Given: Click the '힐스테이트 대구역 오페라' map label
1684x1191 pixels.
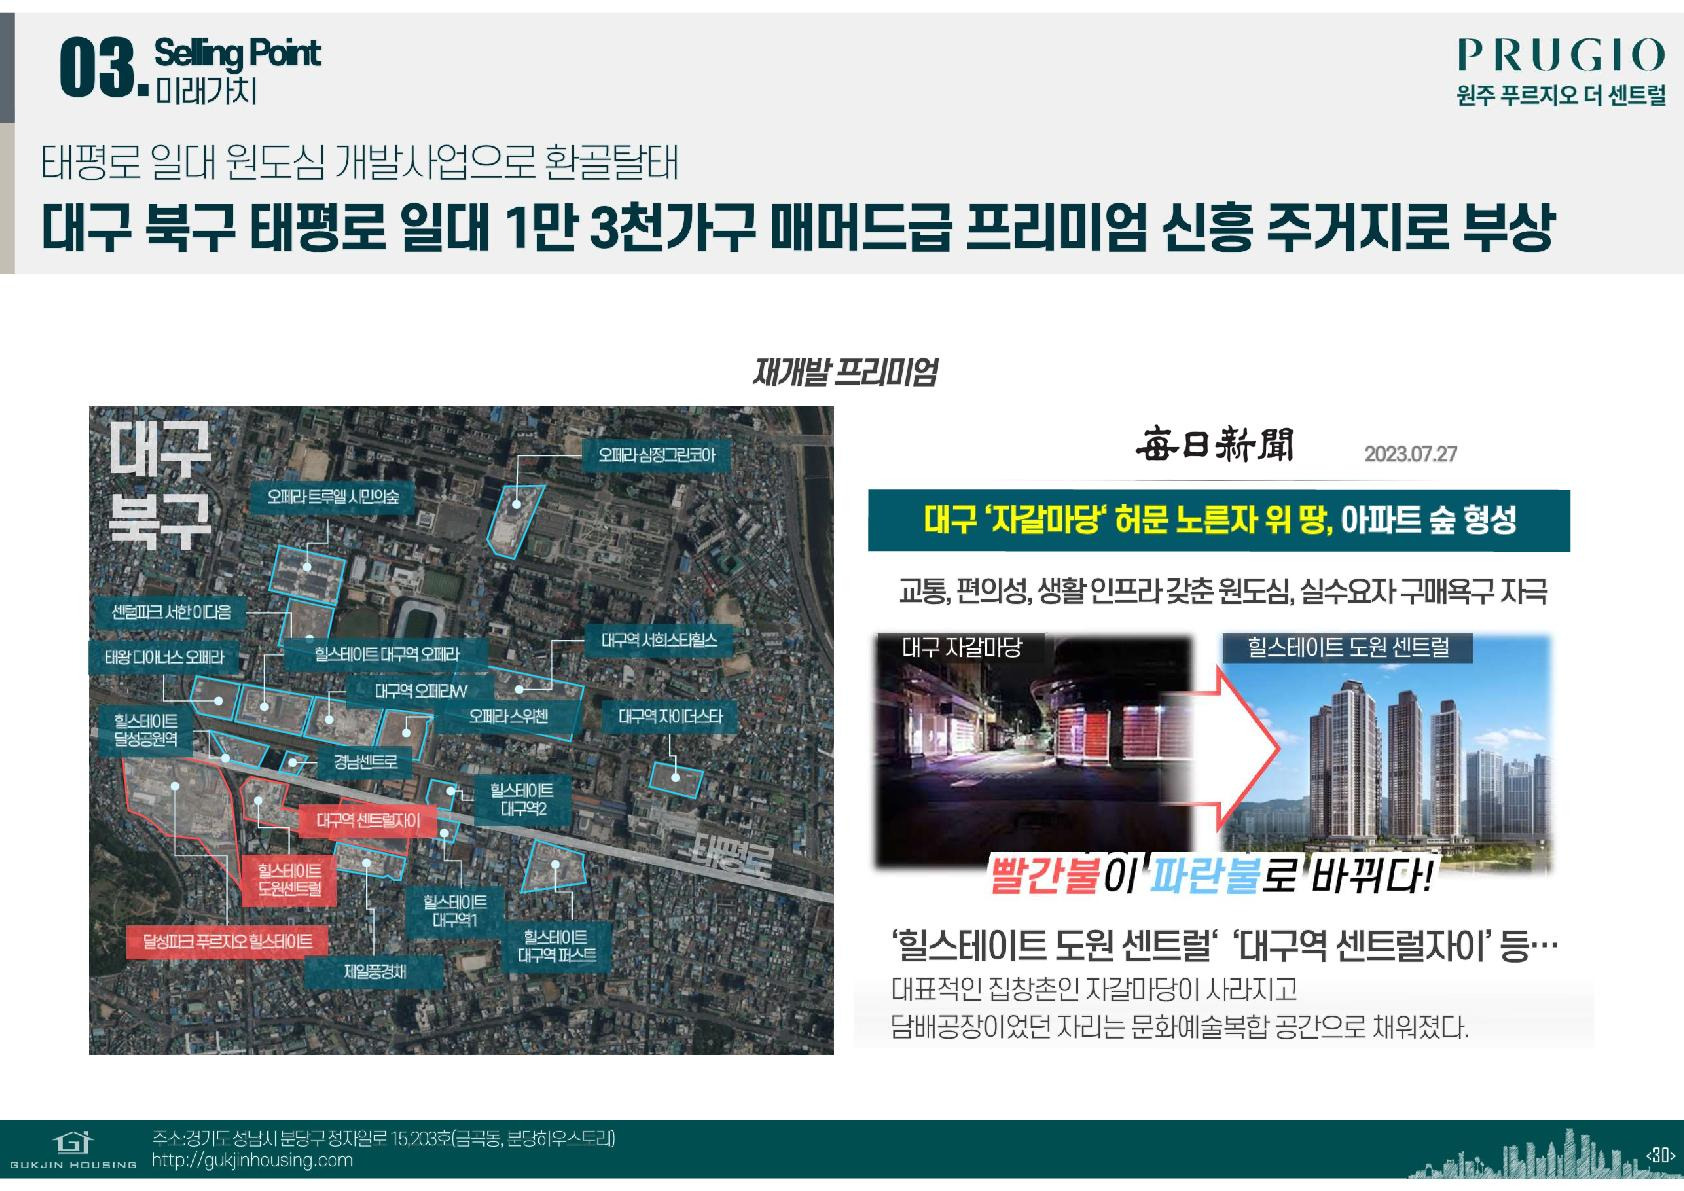Looking at the screenshot, I should tap(386, 653).
